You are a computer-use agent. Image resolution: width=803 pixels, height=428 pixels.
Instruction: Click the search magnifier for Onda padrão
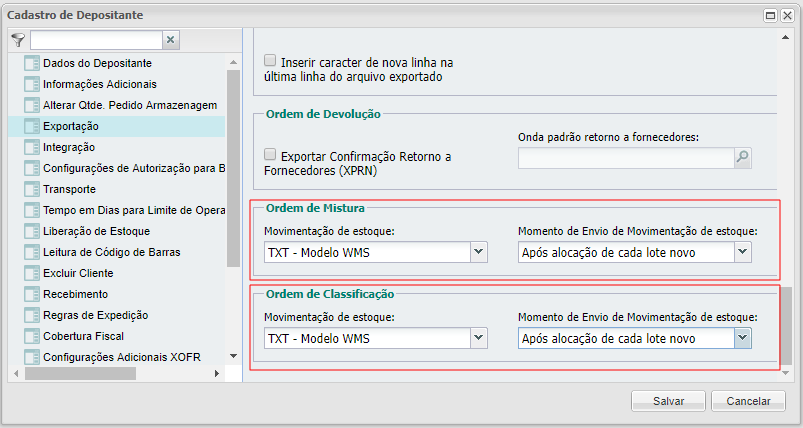742,157
